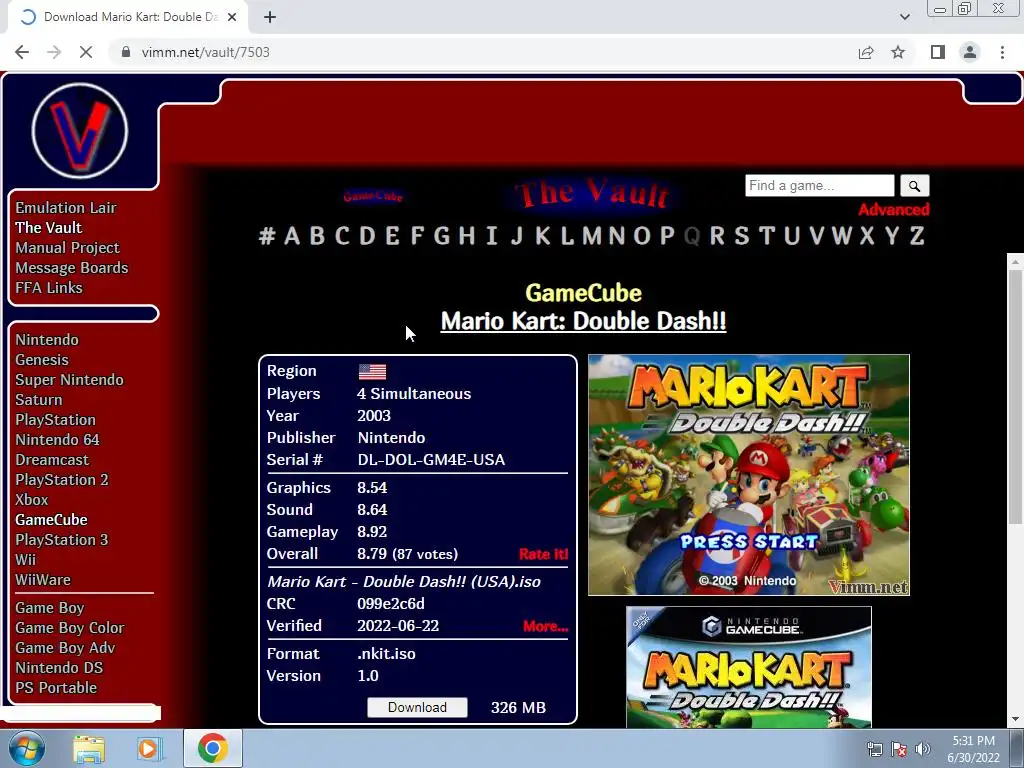Select GameCube system link in sidebar
1024x768 pixels.
point(52,520)
